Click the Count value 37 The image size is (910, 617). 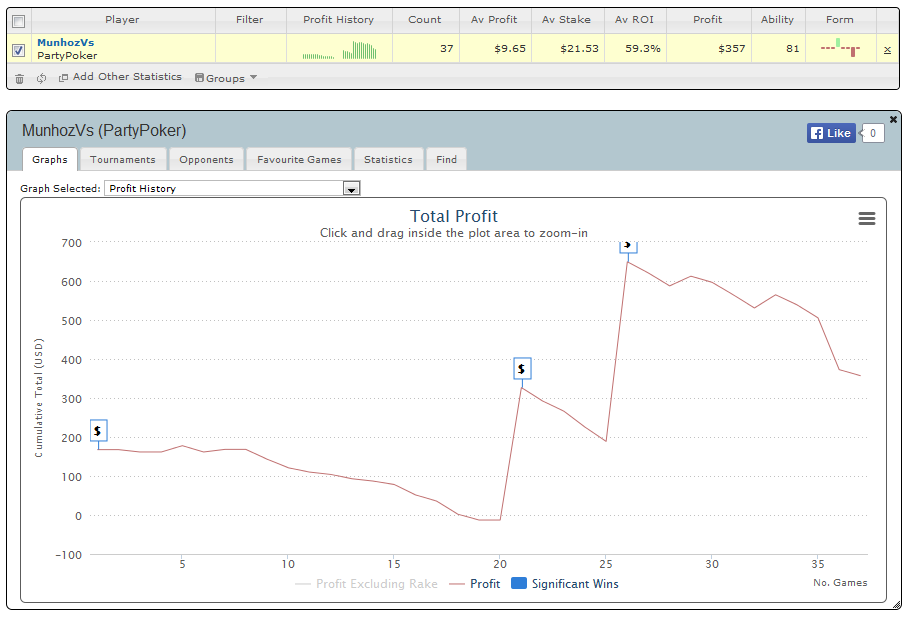click(x=446, y=49)
